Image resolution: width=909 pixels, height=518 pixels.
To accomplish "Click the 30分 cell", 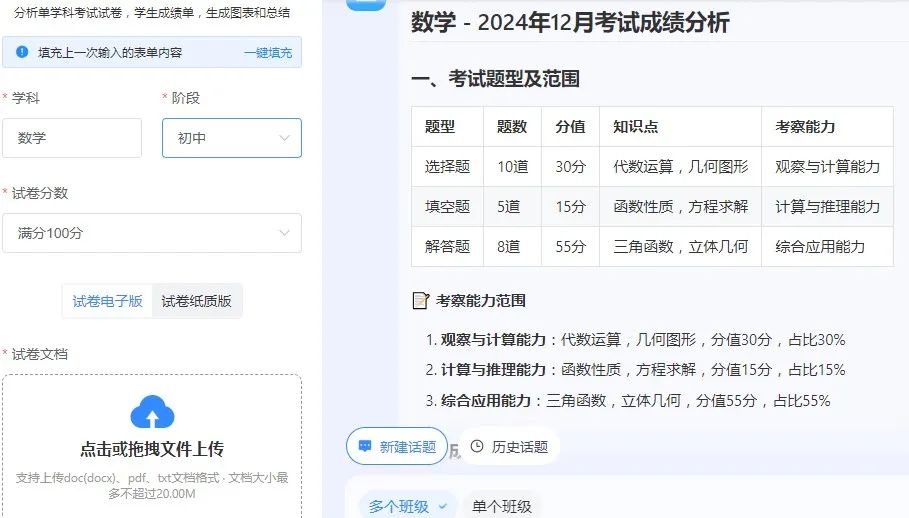I will coord(570,167).
